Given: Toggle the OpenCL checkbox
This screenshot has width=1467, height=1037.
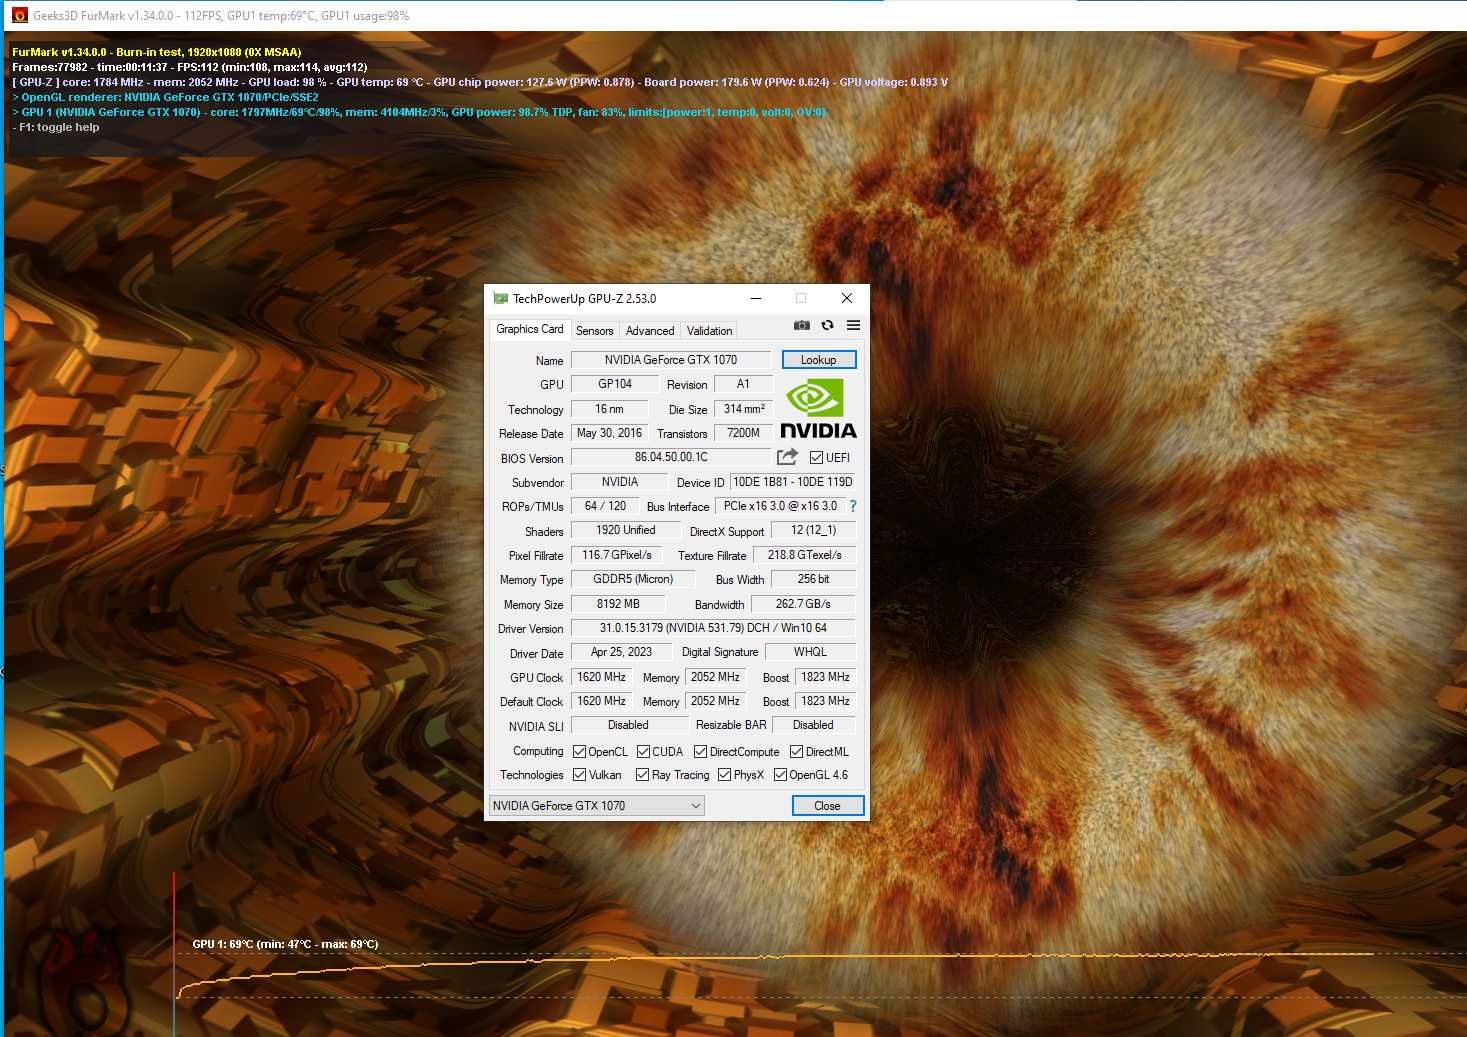Looking at the screenshot, I should [x=579, y=752].
